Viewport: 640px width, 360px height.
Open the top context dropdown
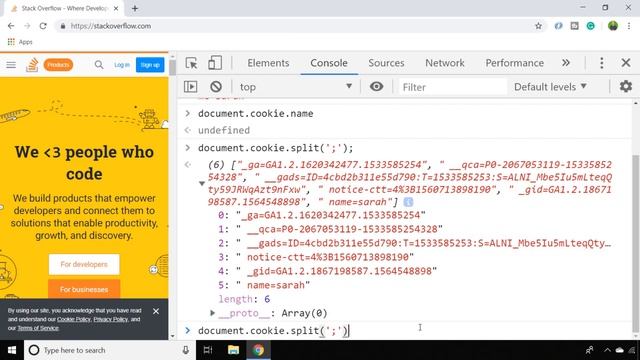(296, 87)
